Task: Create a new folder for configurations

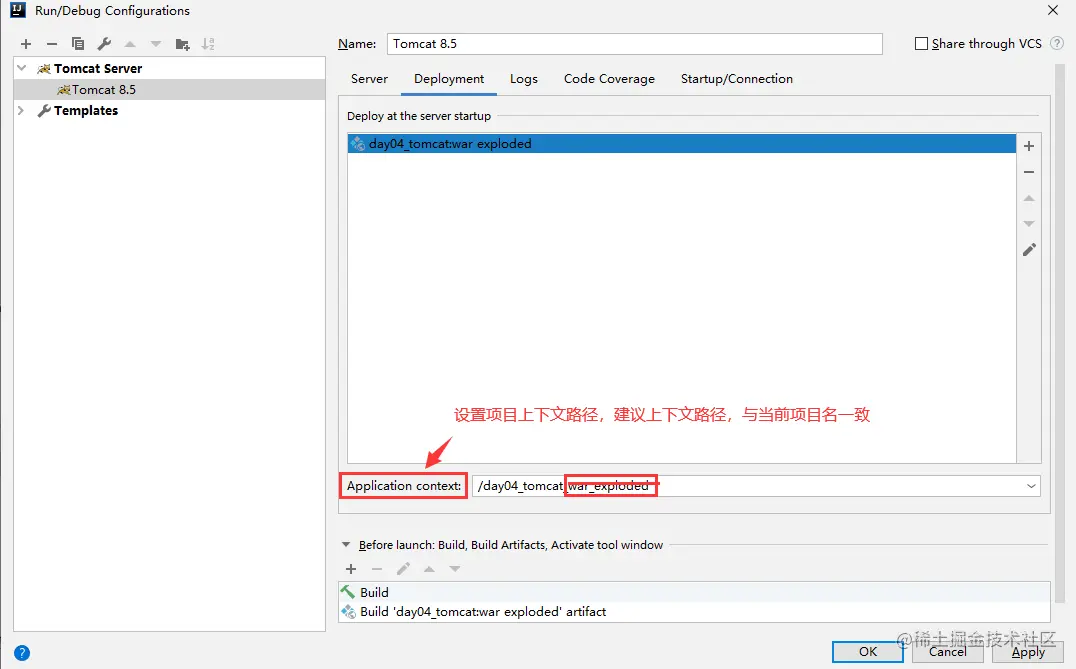Action: (x=183, y=45)
